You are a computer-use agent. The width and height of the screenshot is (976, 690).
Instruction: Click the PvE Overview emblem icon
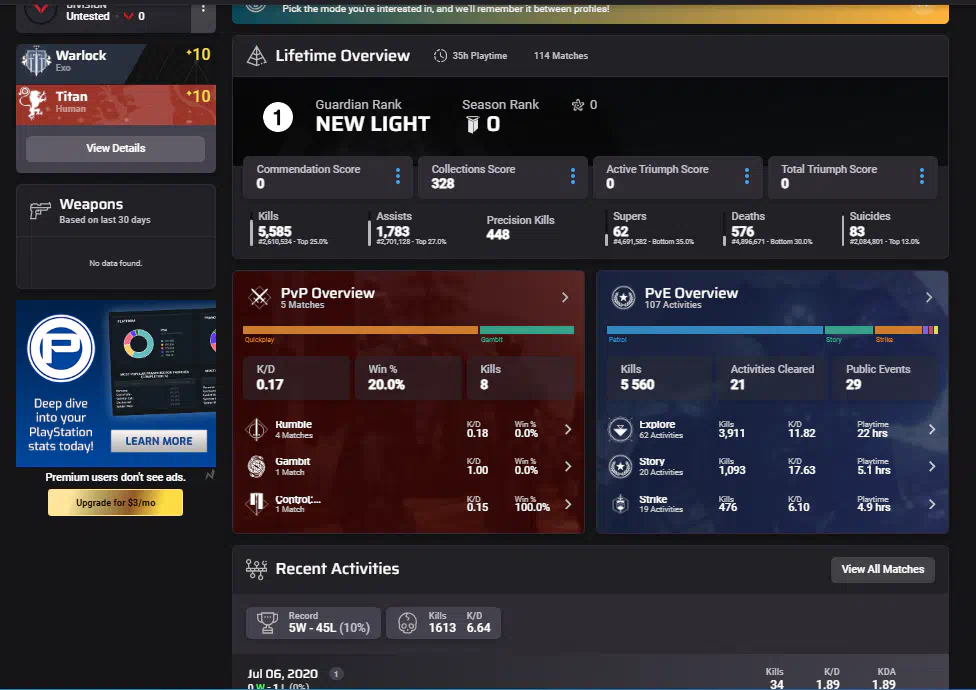(x=624, y=296)
